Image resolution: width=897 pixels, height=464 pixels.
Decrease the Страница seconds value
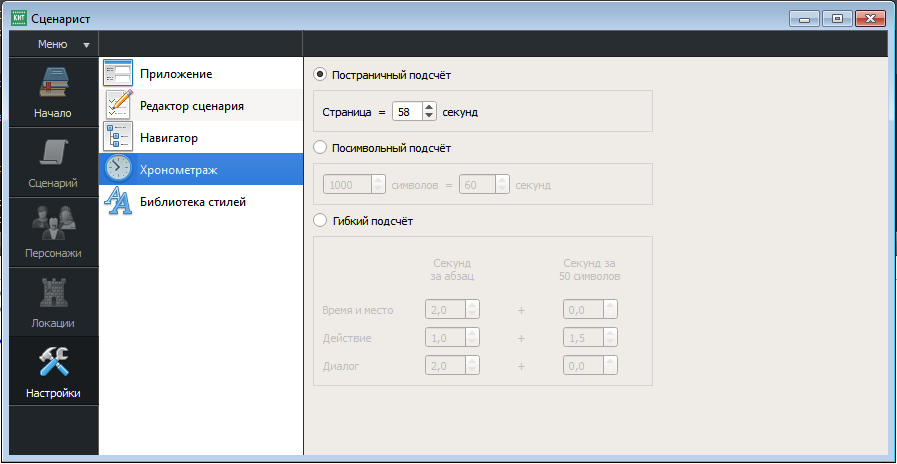pyautogui.click(x=430, y=115)
